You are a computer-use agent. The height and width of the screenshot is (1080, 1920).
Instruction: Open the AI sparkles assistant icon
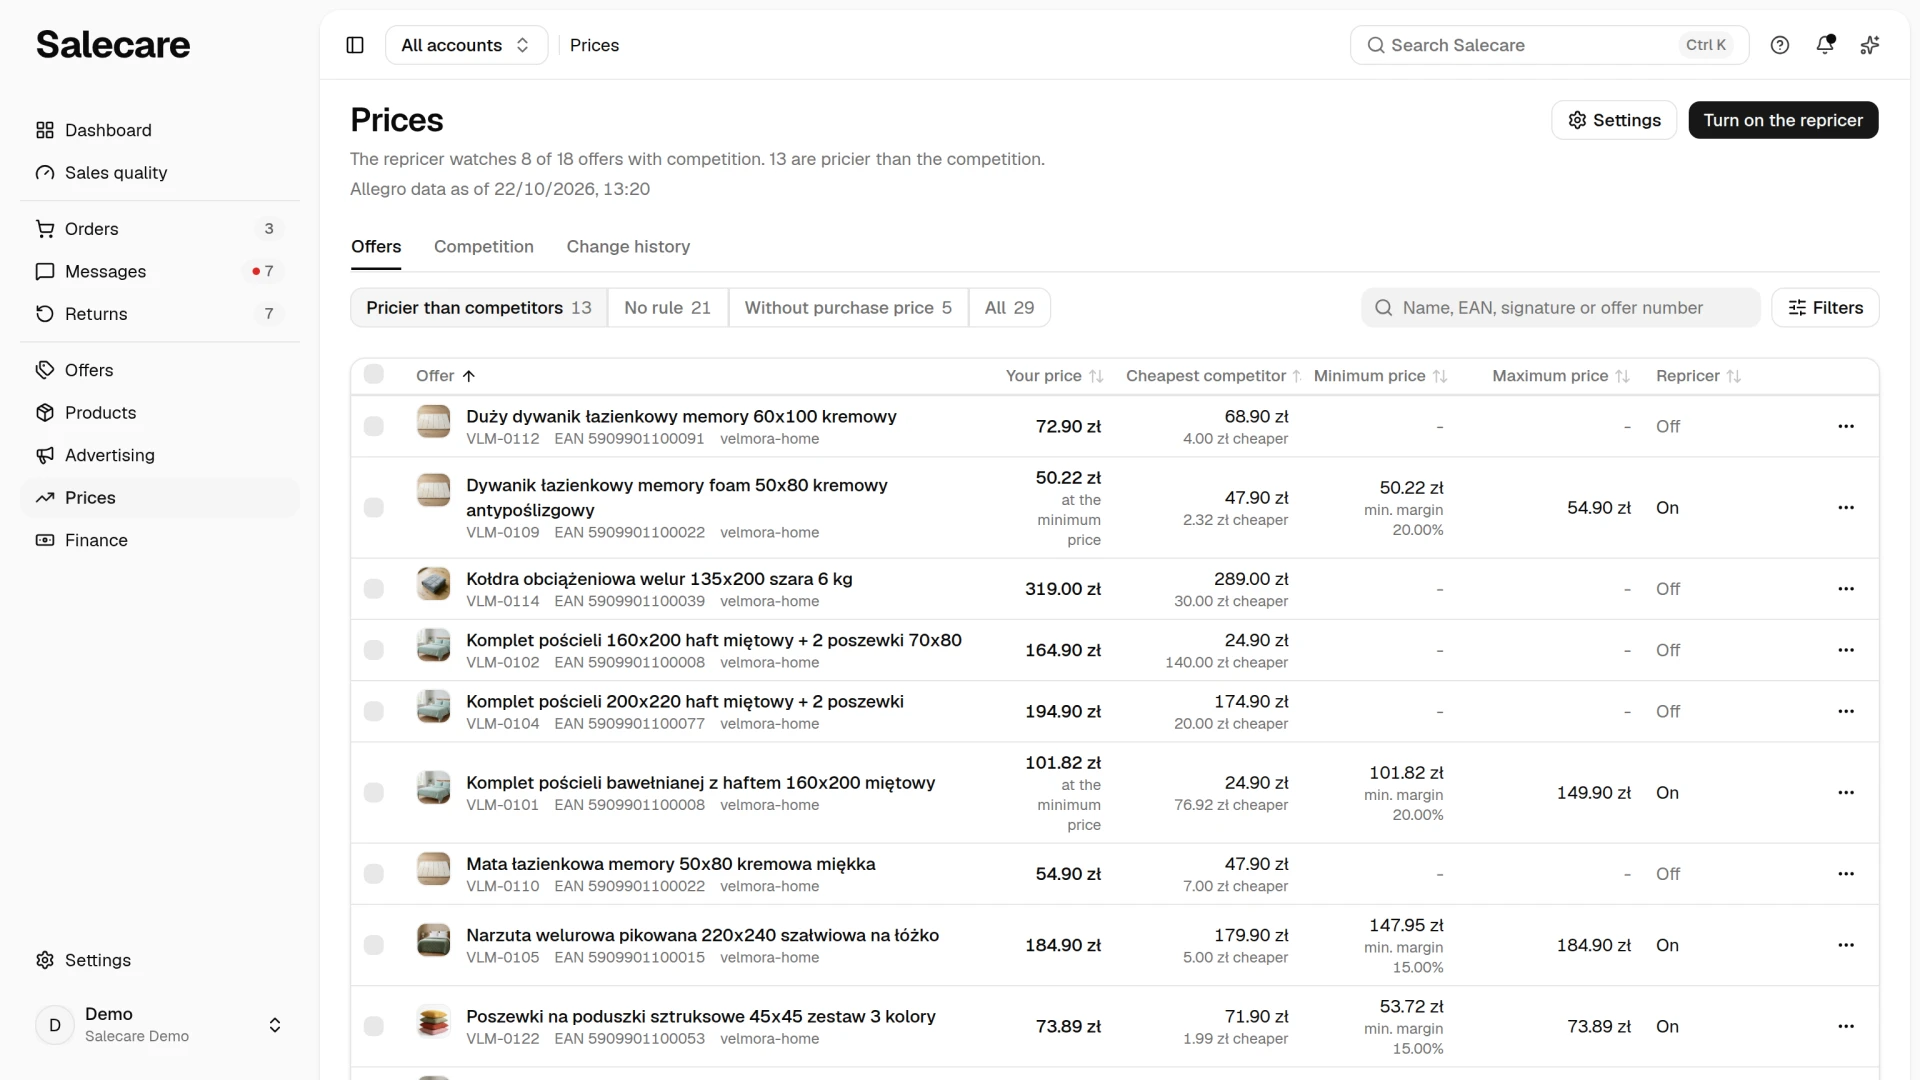coord(1870,45)
